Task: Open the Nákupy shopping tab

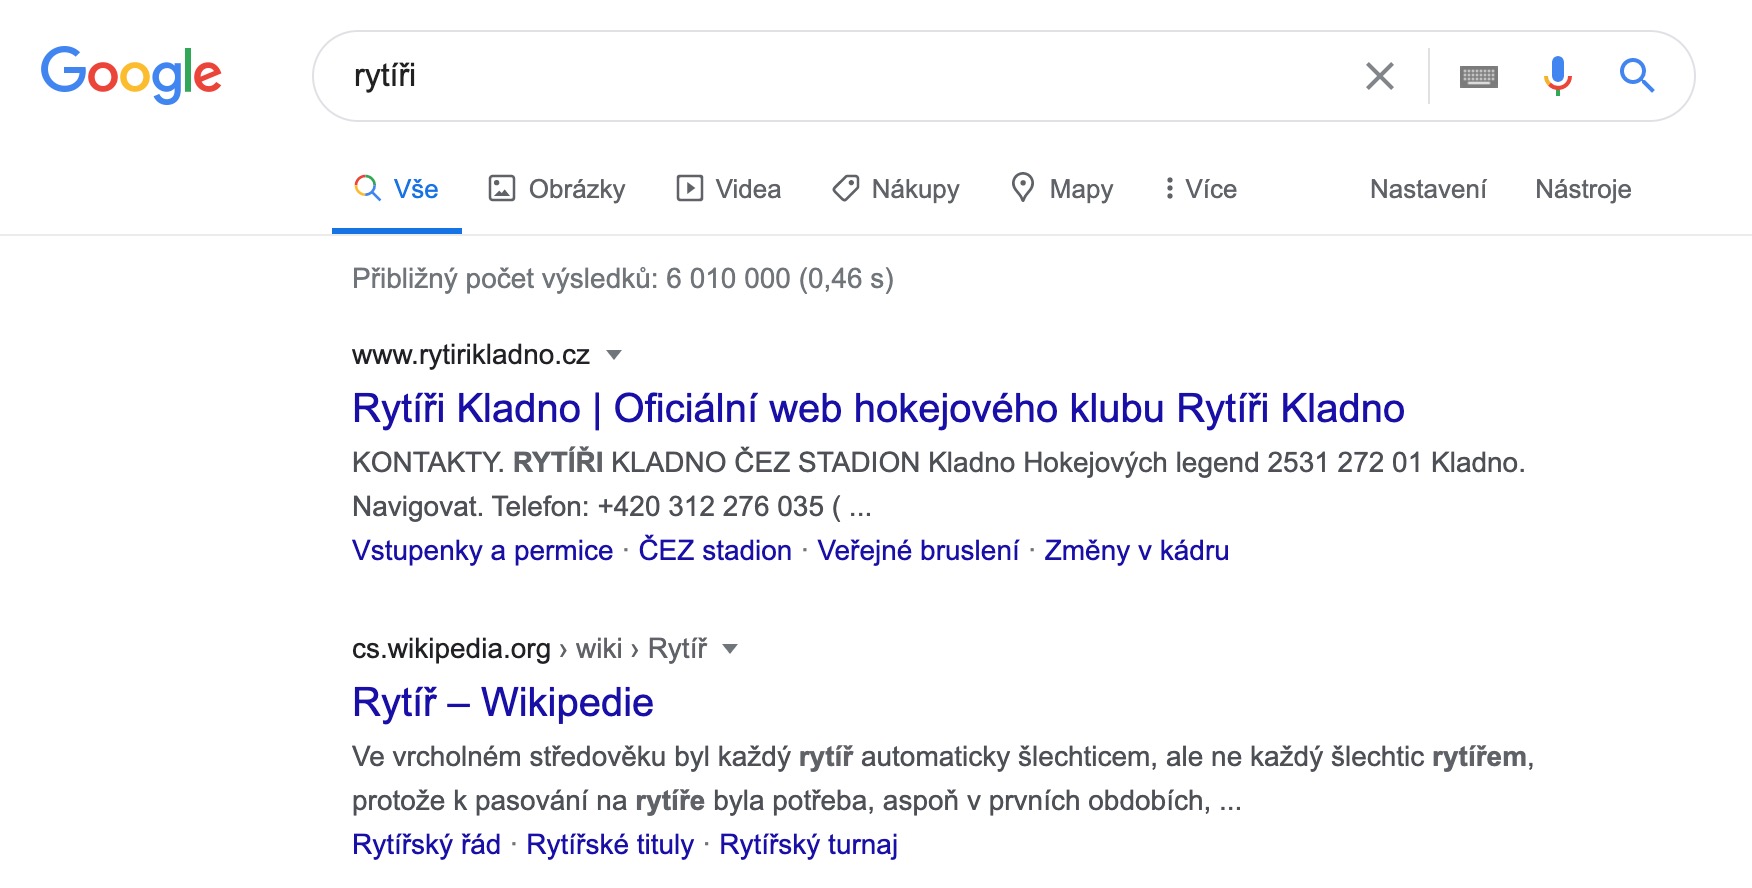Action: click(896, 189)
